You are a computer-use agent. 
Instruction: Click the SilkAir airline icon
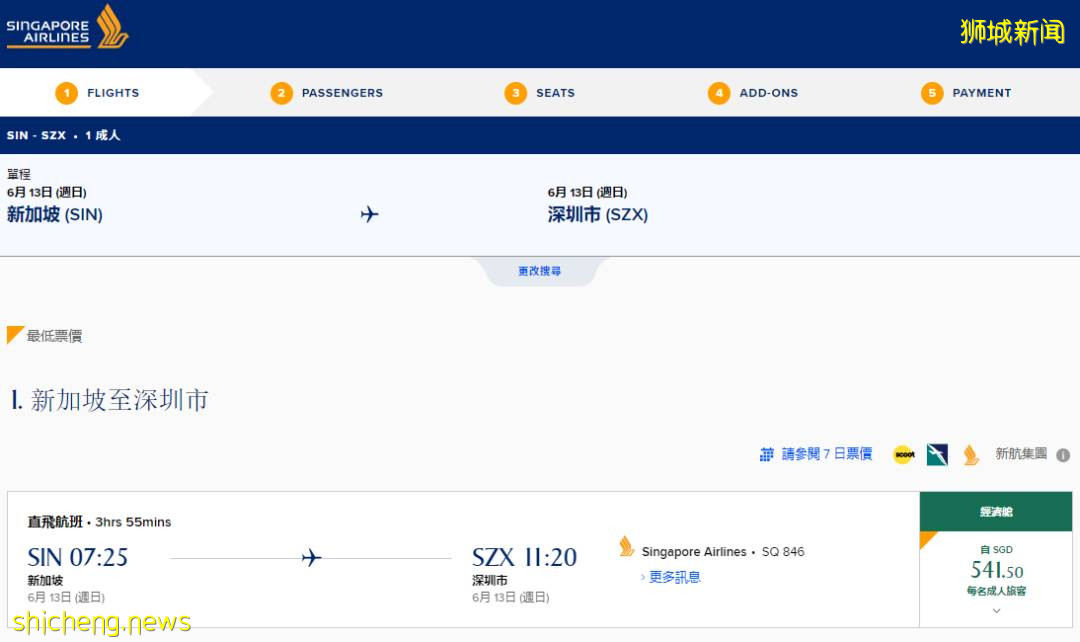pyautogui.click(x=935, y=454)
